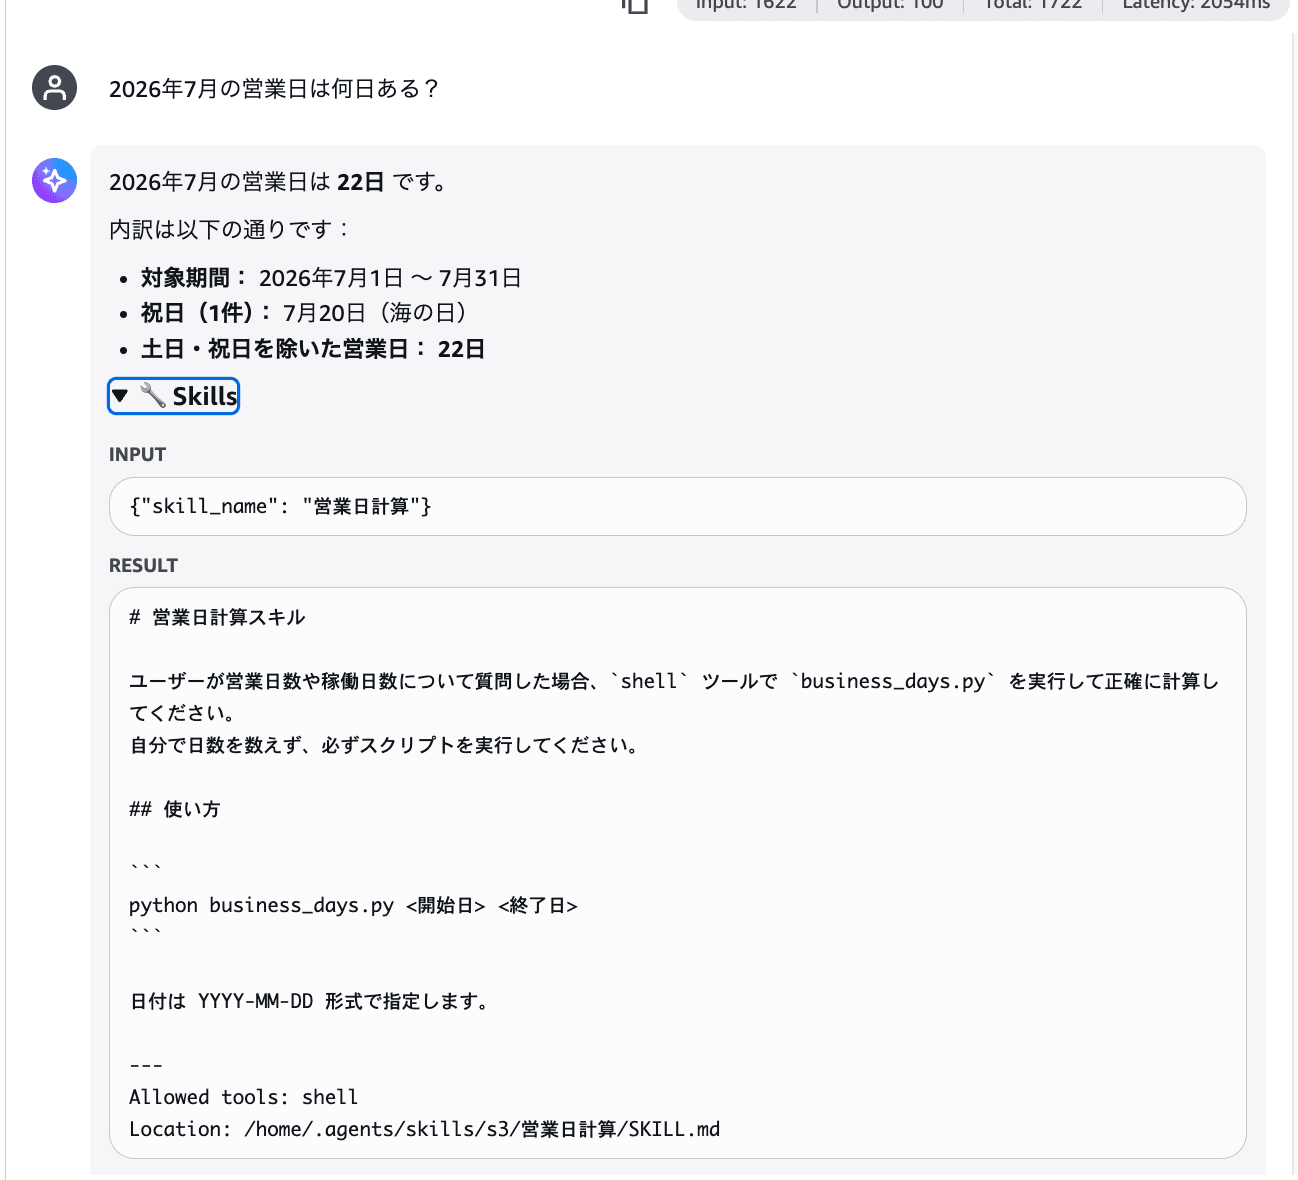Collapse the Skills disclosure section
Viewport: 1298px width, 1180px height.
(173, 396)
